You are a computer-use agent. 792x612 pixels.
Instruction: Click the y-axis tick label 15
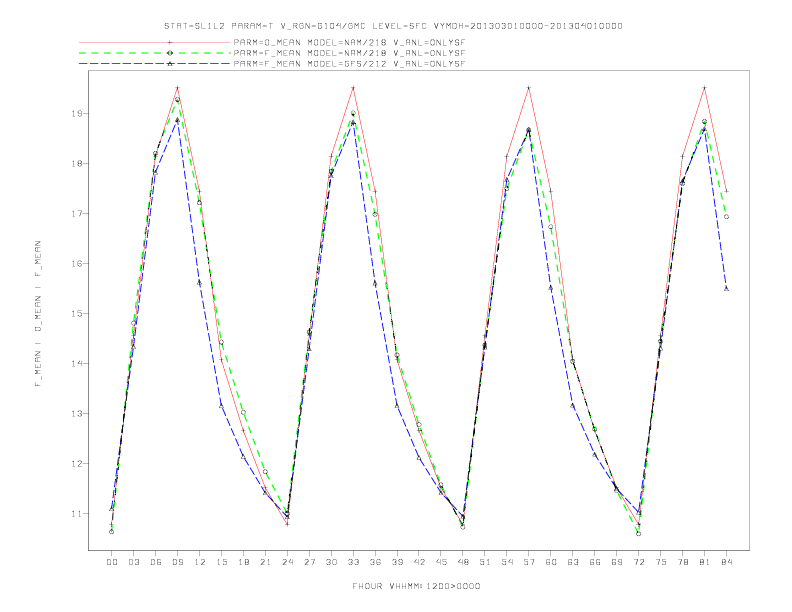click(x=76, y=314)
